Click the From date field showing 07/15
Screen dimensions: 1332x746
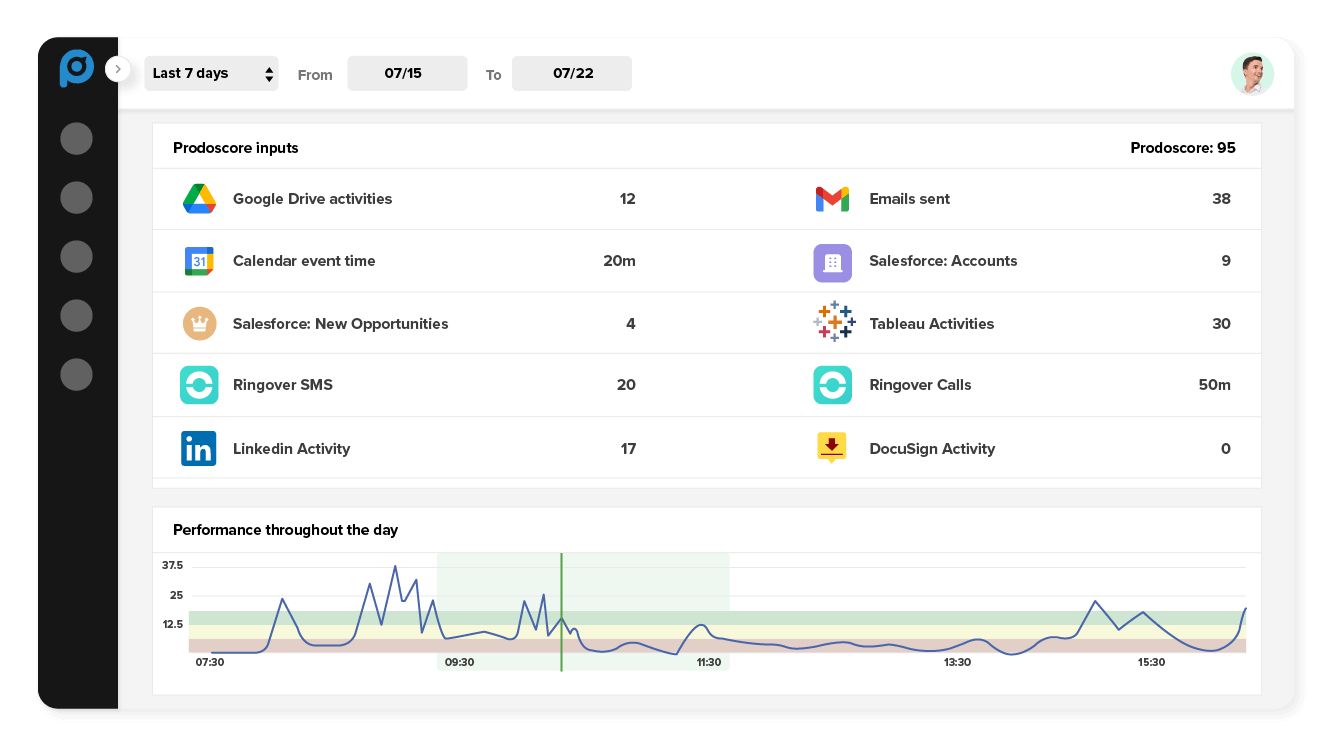407,73
